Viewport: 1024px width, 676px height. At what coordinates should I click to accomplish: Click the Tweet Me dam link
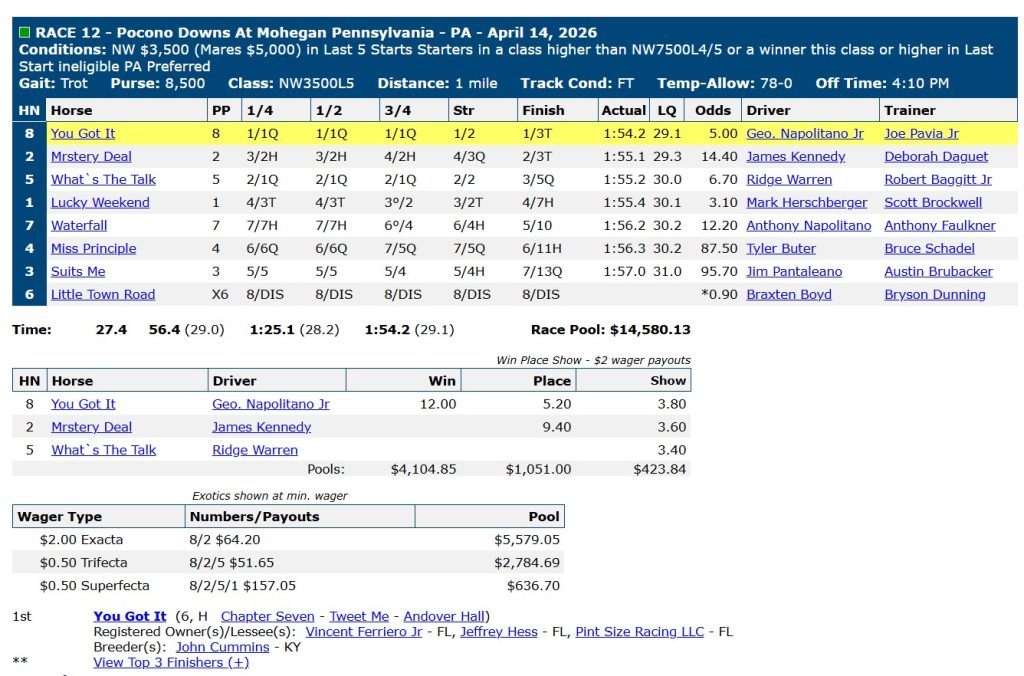coord(359,616)
